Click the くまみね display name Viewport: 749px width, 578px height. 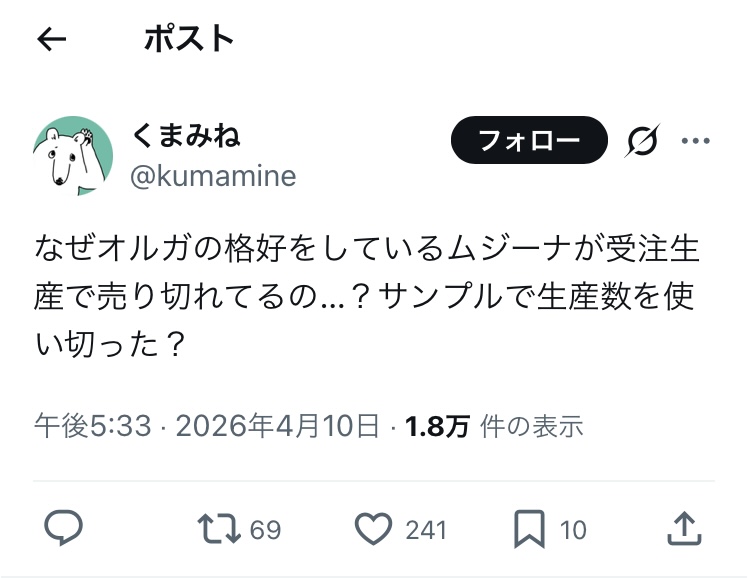click(186, 134)
